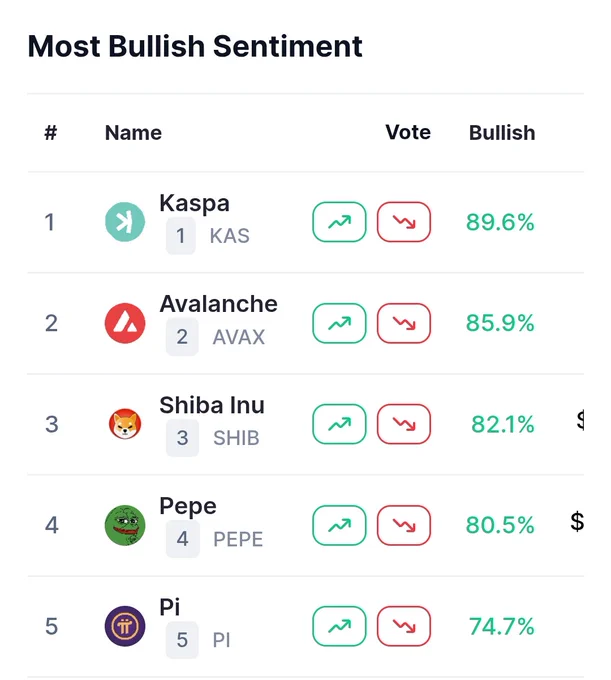The height and width of the screenshot is (680, 611).
Task: Click the Kaspa coin logo
Action: (x=125, y=222)
